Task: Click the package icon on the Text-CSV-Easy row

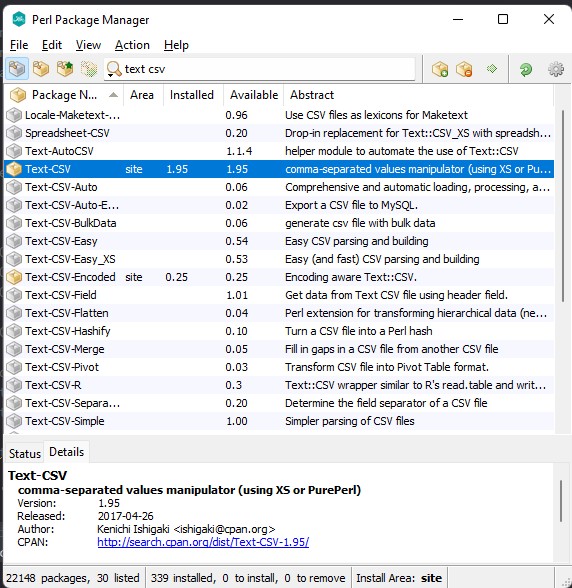Action: [x=14, y=241]
